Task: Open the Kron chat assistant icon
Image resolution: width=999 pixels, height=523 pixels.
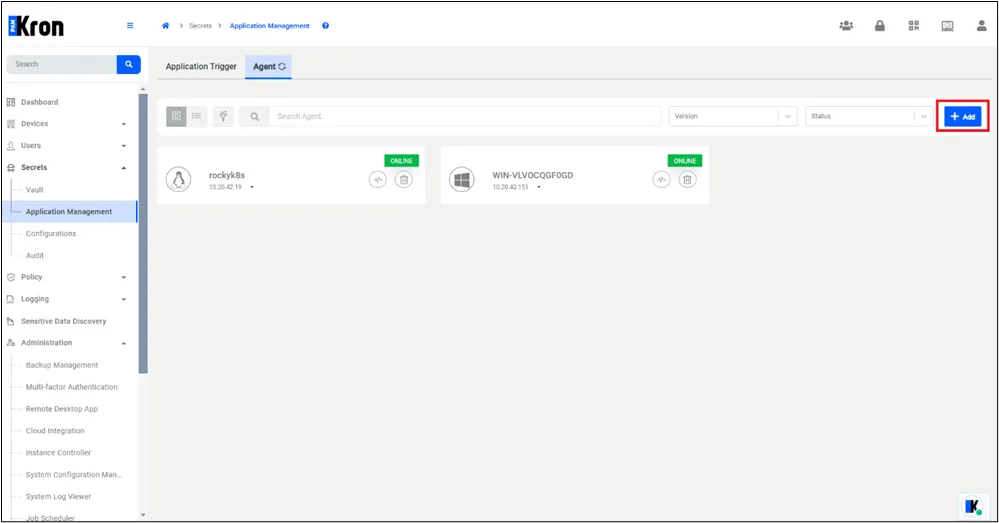Action: click(x=972, y=506)
